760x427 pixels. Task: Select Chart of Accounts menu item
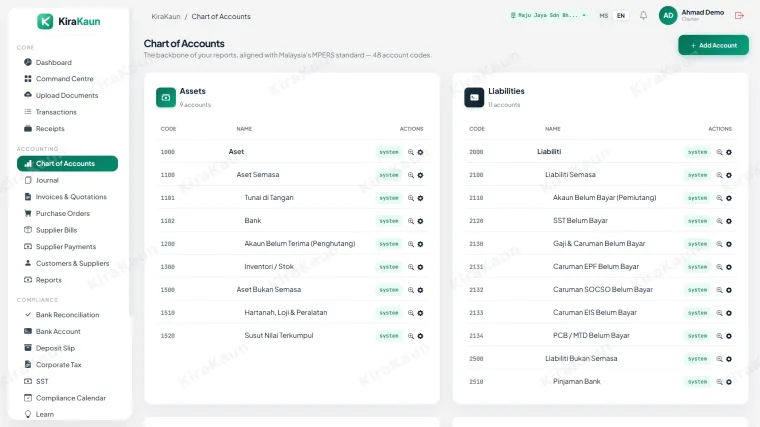tap(67, 163)
